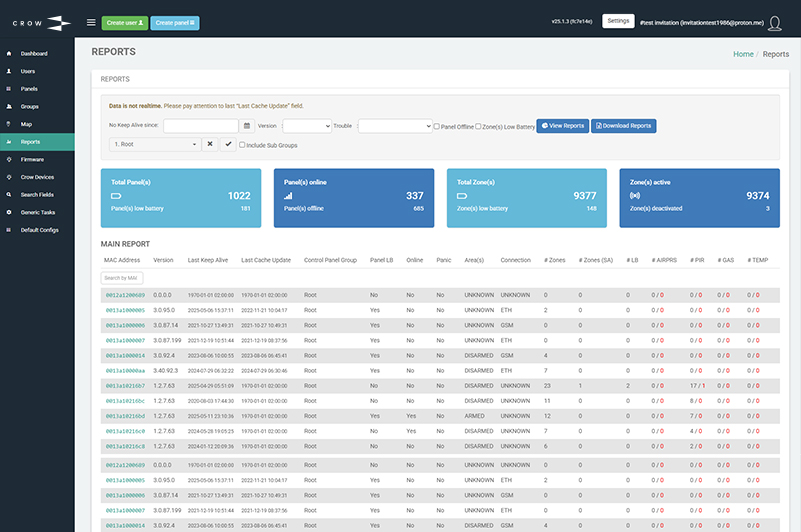
Task: Click the X clear group button
Action: click(x=210, y=145)
